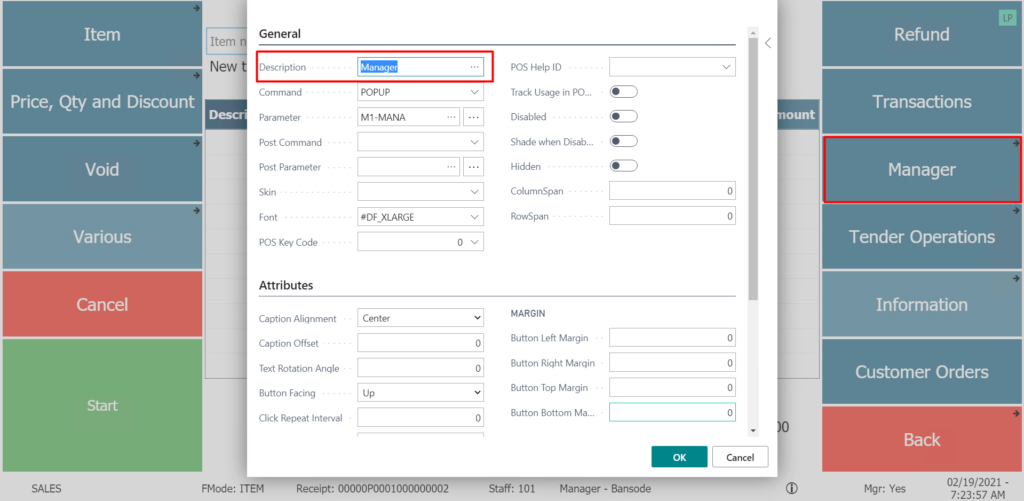Click the Information POS button
The height and width of the screenshot is (501, 1024).
coord(921,304)
